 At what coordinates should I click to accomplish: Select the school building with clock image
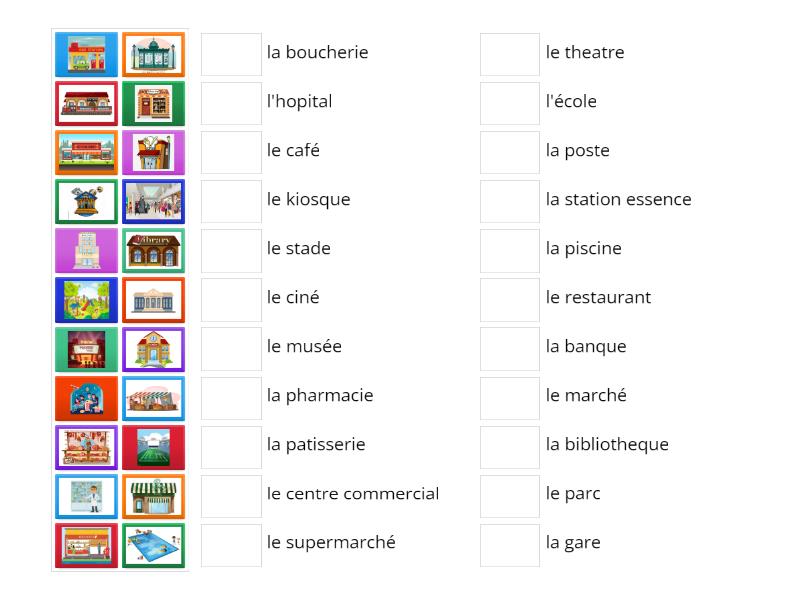[153, 348]
